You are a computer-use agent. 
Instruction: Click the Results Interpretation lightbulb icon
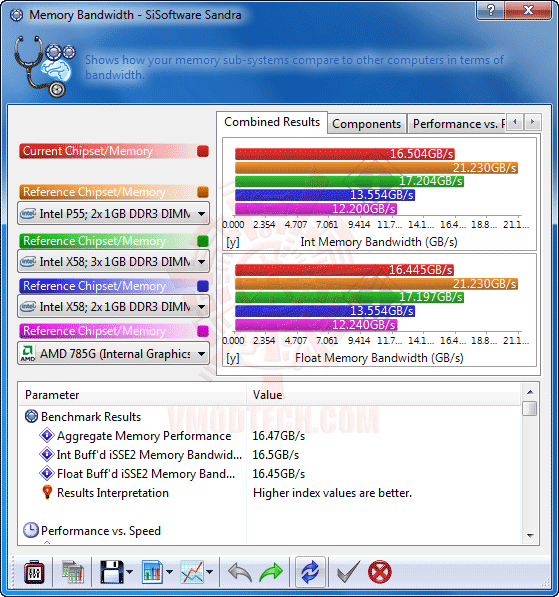coord(47,492)
